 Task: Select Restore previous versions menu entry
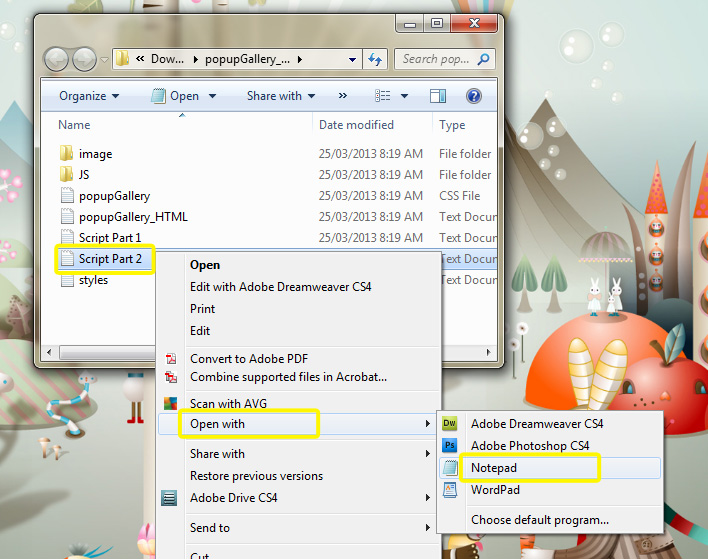(x=256, y=476)
